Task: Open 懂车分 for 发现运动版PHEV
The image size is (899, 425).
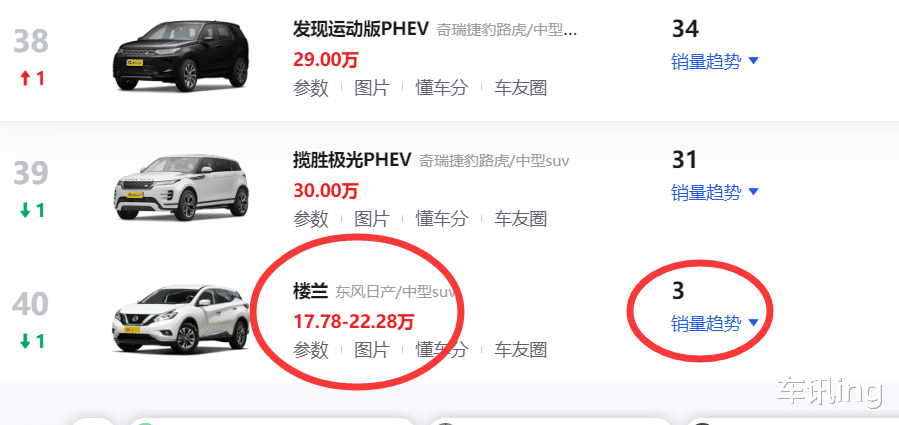Action: (441, 88)
